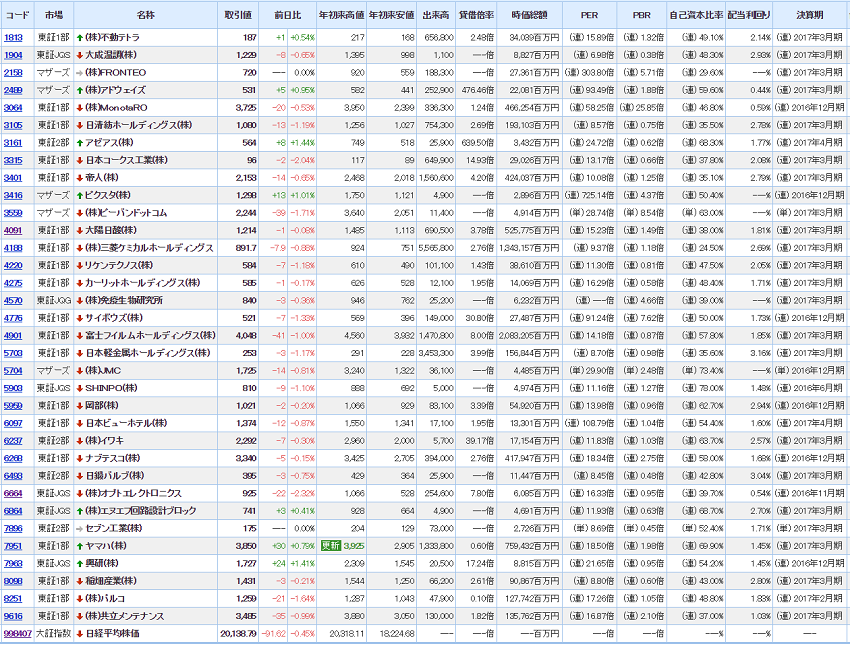The height and width of the screenshot is (646, 850).
Task: Open stock code link 3416
Action: click(13, 195)
